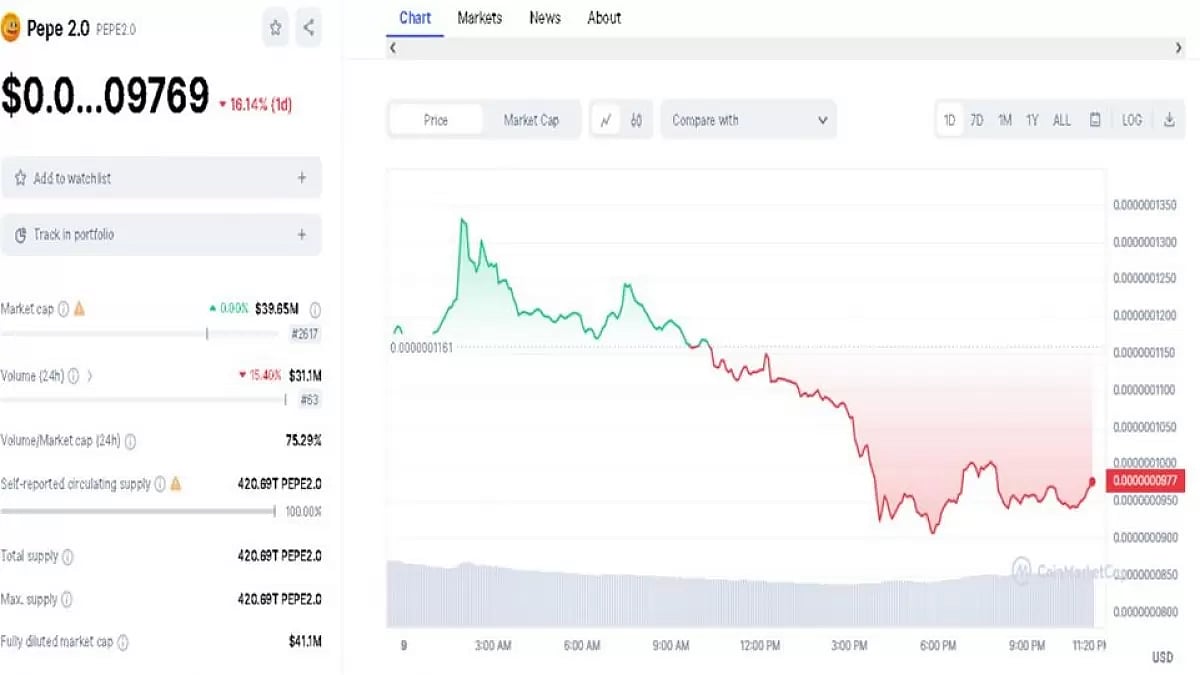Open the Compare with dropdown
The image size is (1200, 675).
[x=748, y=120]
